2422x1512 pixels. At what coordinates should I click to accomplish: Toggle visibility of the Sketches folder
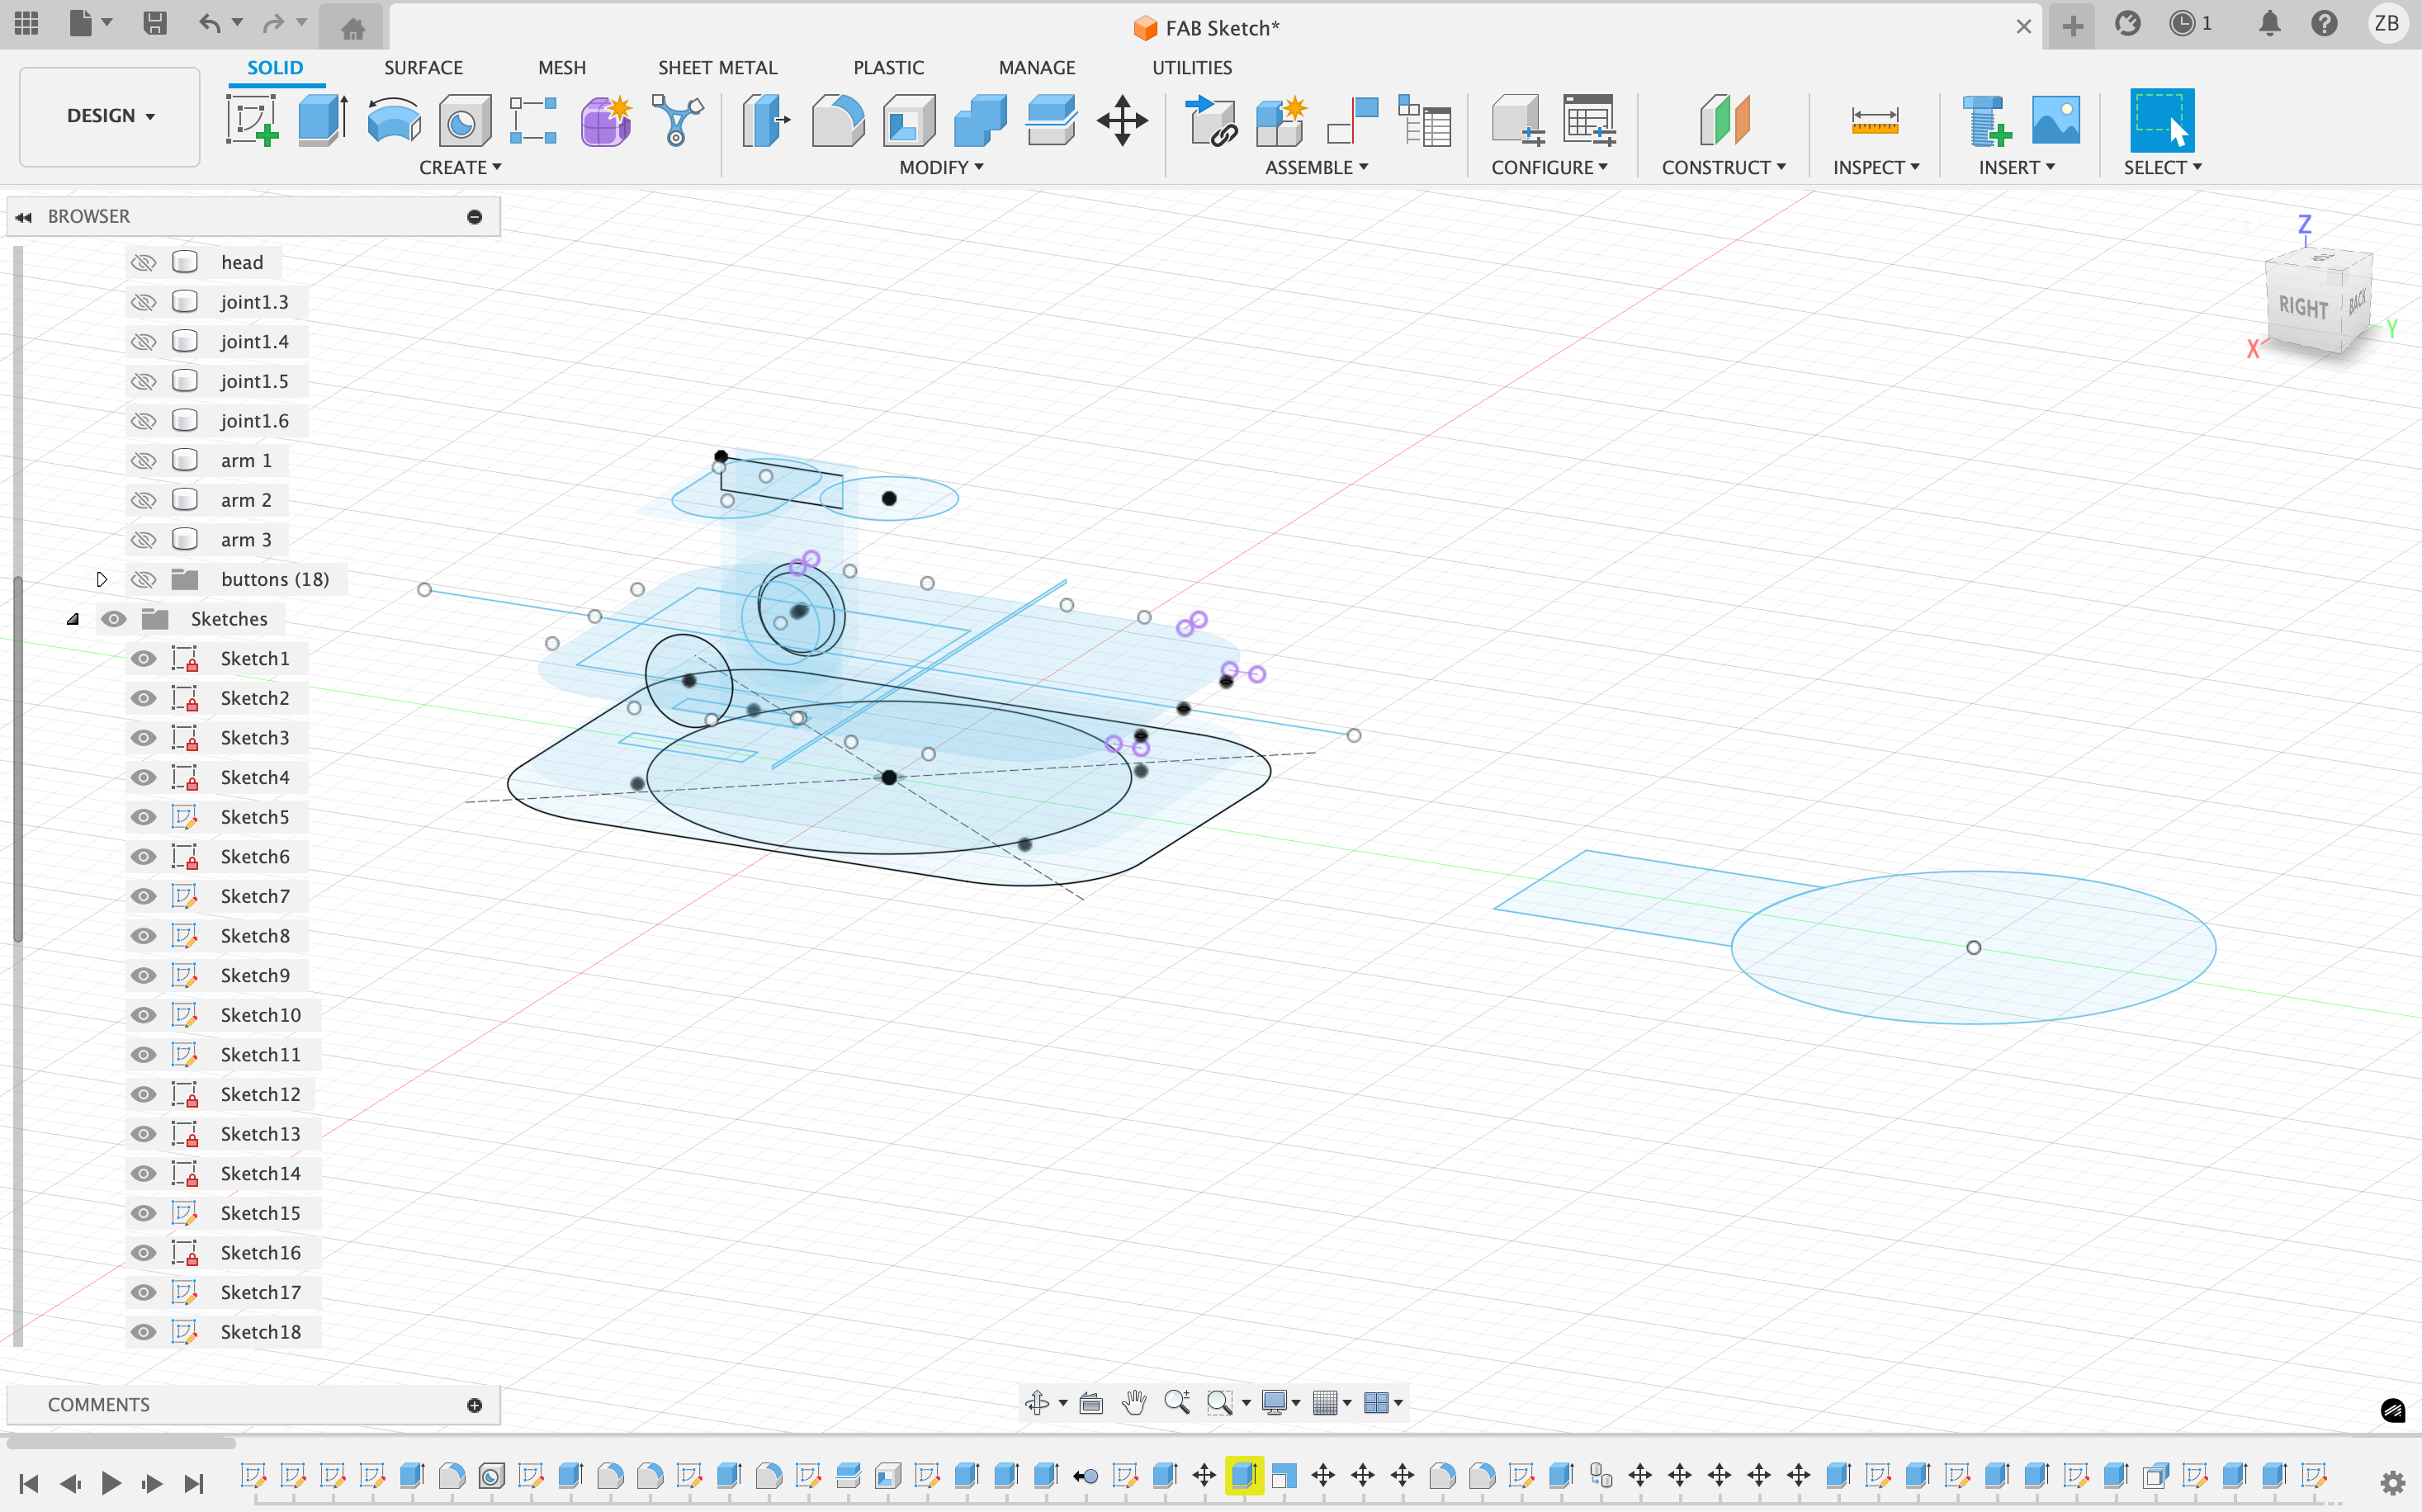[x=114, y=619]
